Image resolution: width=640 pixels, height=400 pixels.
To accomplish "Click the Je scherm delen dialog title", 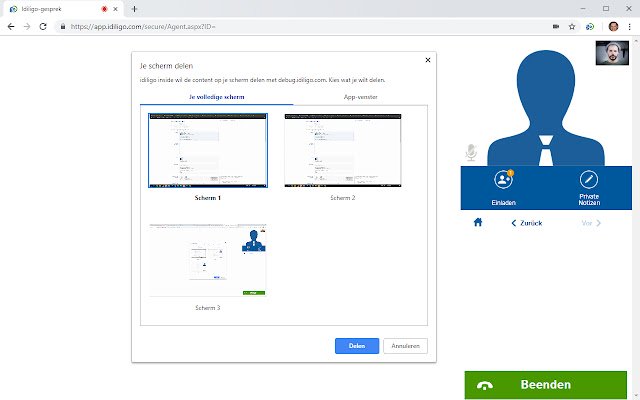I will point(166,66).
